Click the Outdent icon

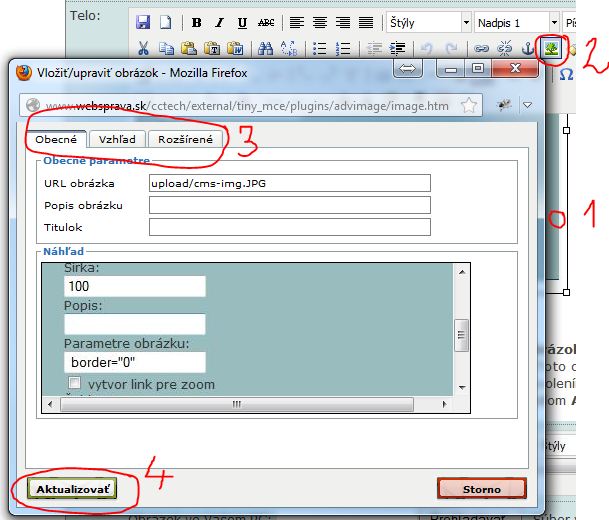(x=374, y=49)
